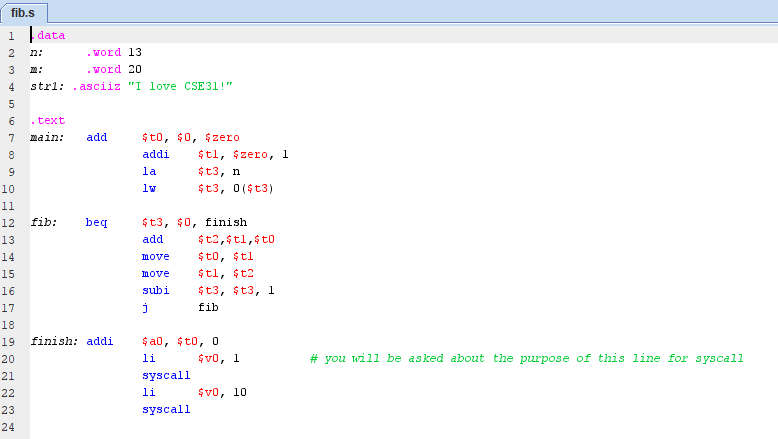This screenshot has height=439, width=778.
Task: Click the la instruction on line 9
Action: click(x=149, y=172)
